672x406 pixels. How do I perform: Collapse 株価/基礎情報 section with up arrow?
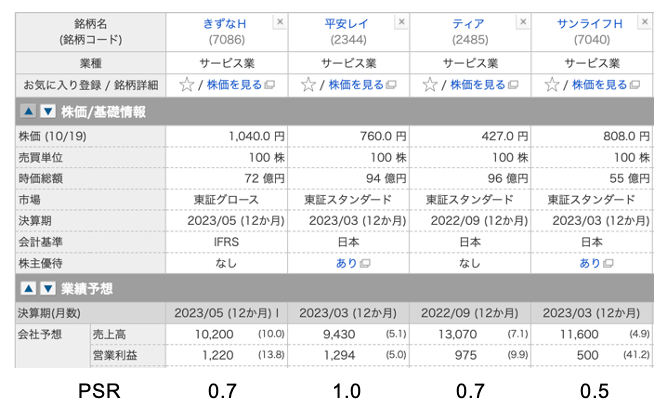point(28,111)
